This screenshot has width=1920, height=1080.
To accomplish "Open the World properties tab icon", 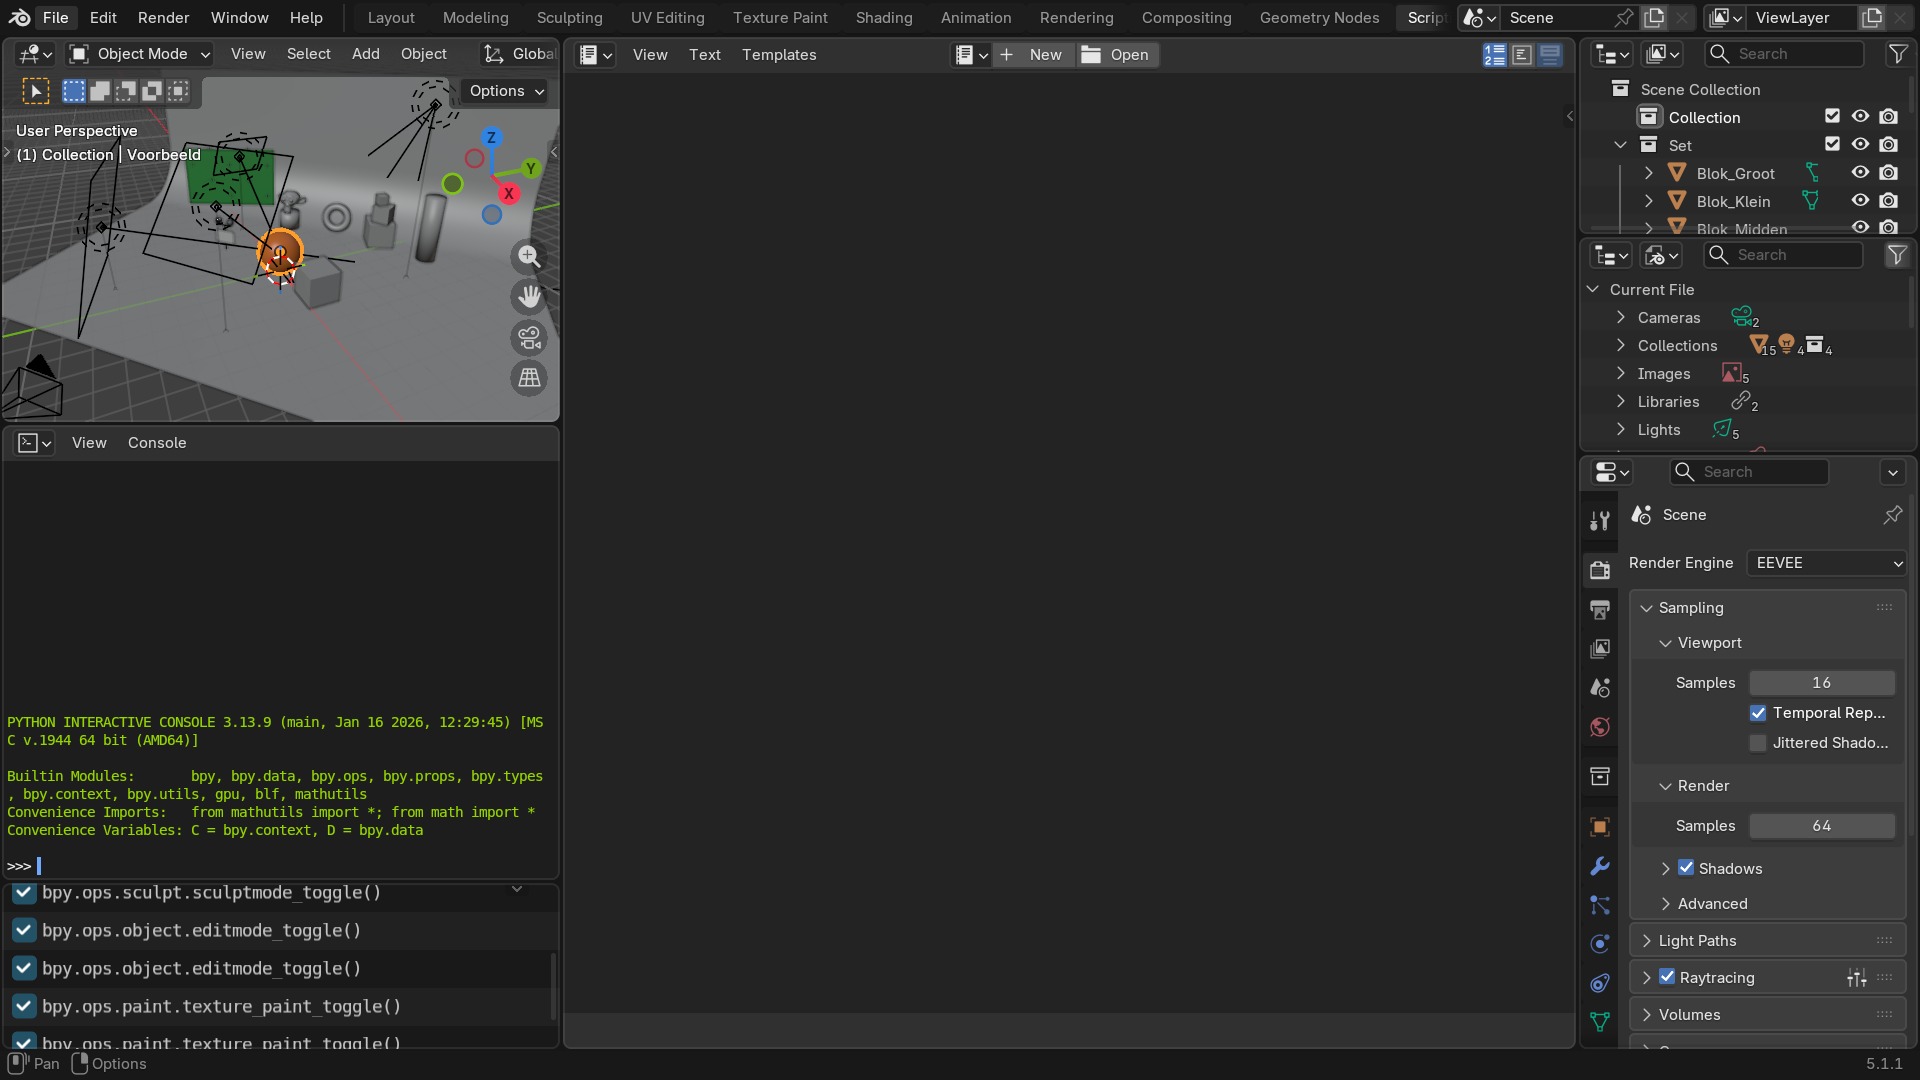I will (1600, 727).
